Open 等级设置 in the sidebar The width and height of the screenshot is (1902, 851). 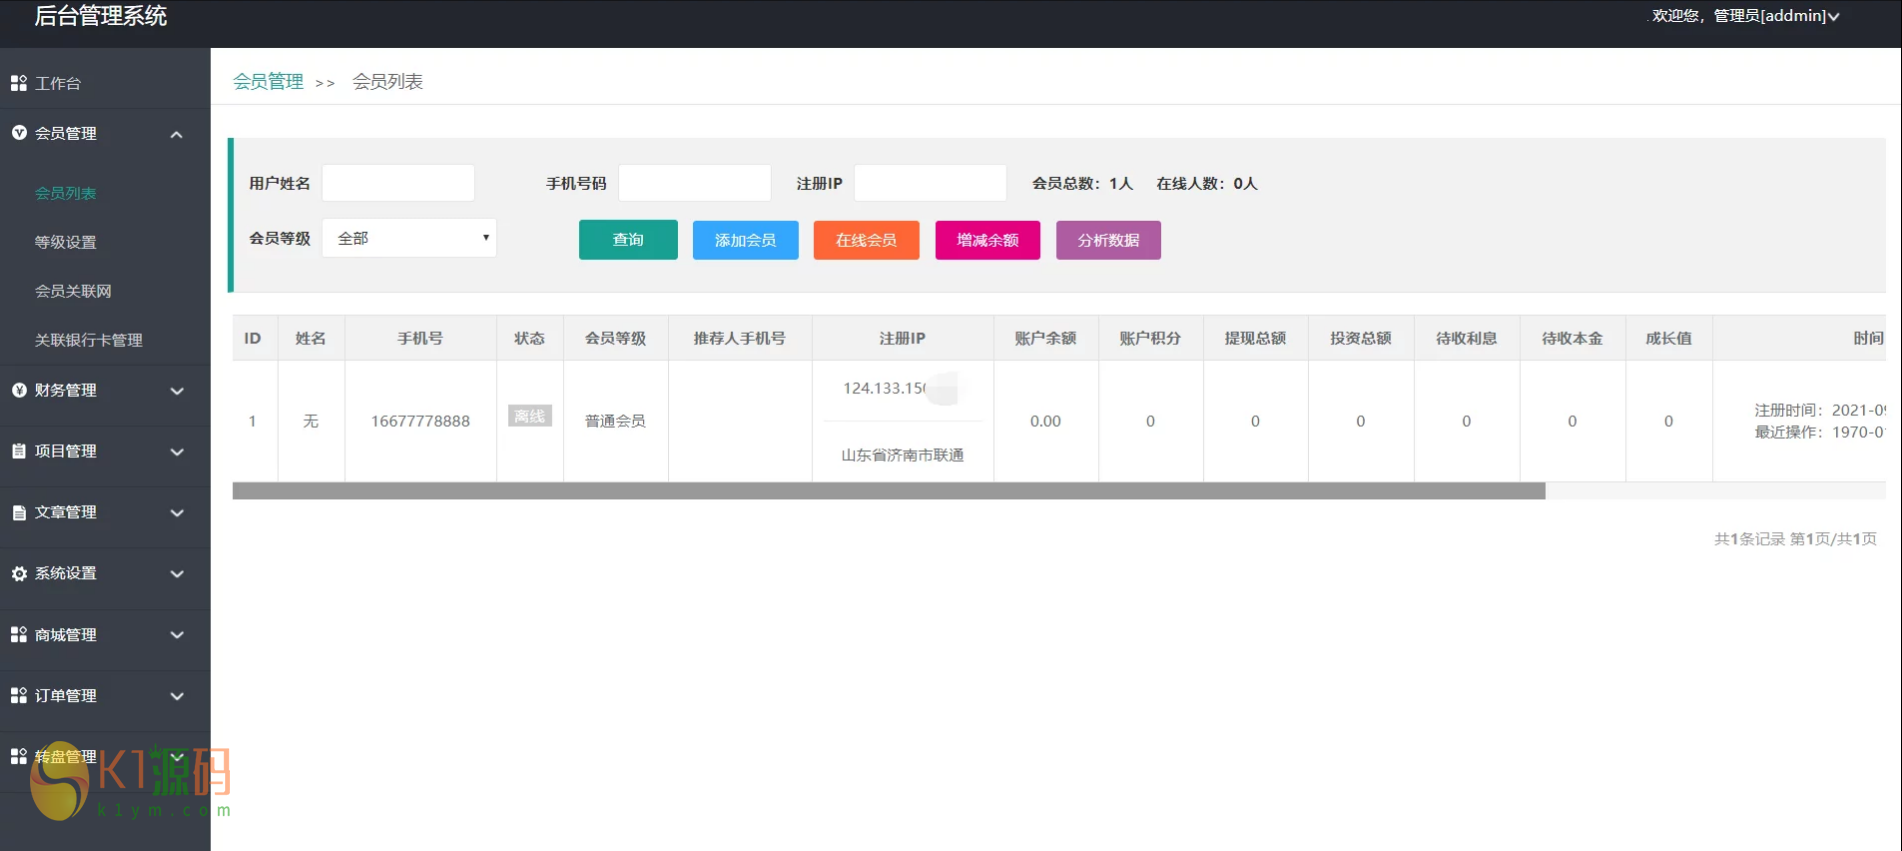[x=66, y=242]
